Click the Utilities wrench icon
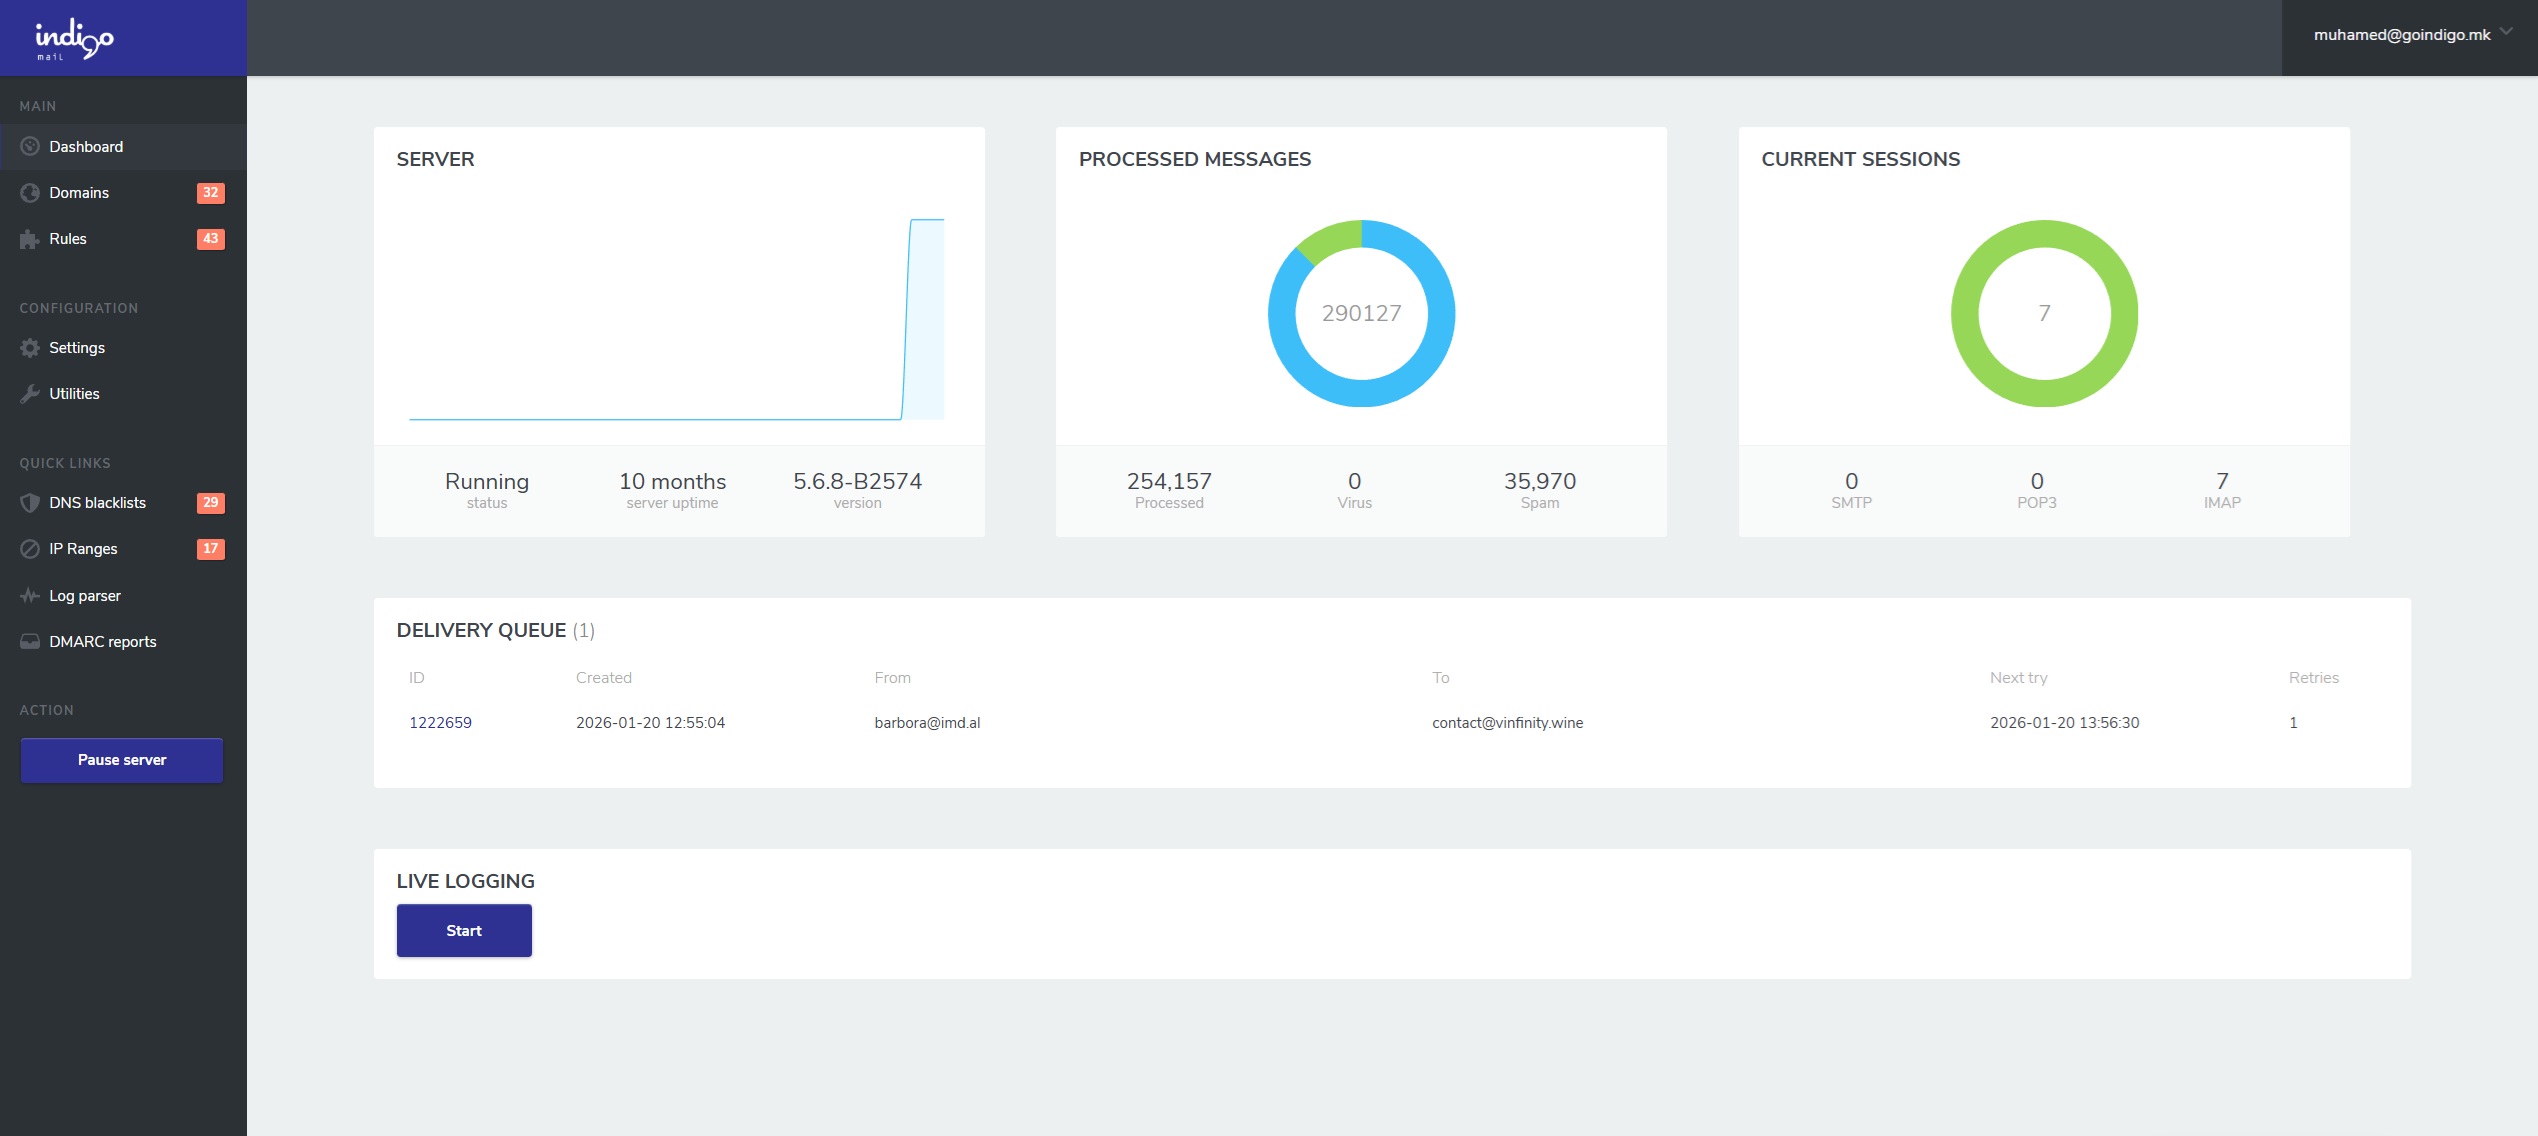 coord(30,394)
